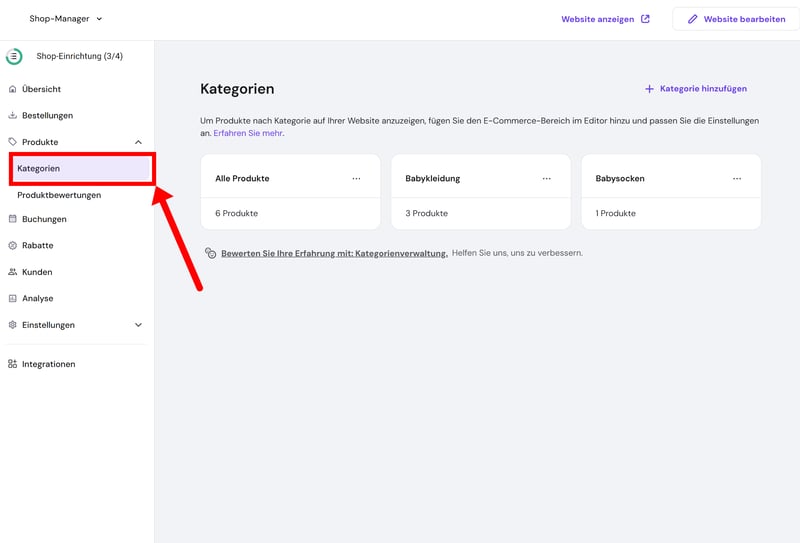Click the Bestellungen download icon
Image resolution: width=800 pixels, height=543 pixels.
tap(12, 116)
